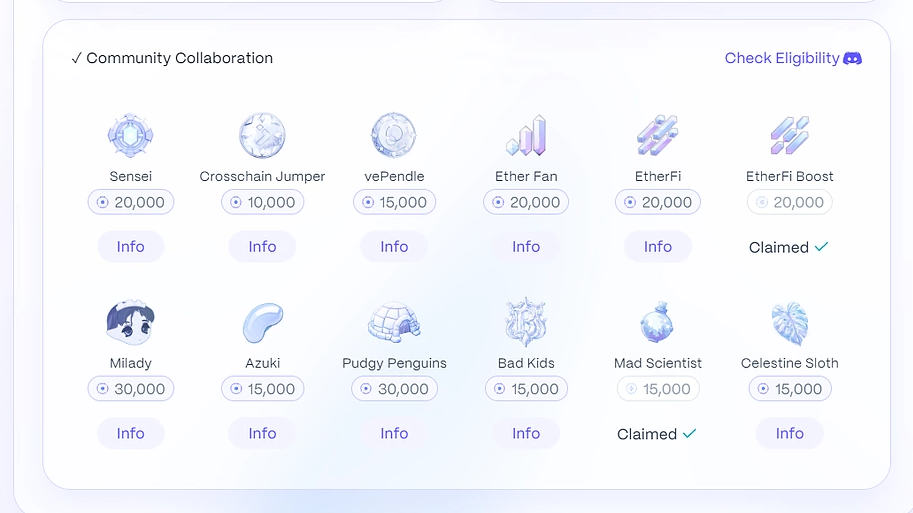Select the Ether Fan crystal bars icon
The width and height of the screenshot is (913, 513).
click(526, 135)
